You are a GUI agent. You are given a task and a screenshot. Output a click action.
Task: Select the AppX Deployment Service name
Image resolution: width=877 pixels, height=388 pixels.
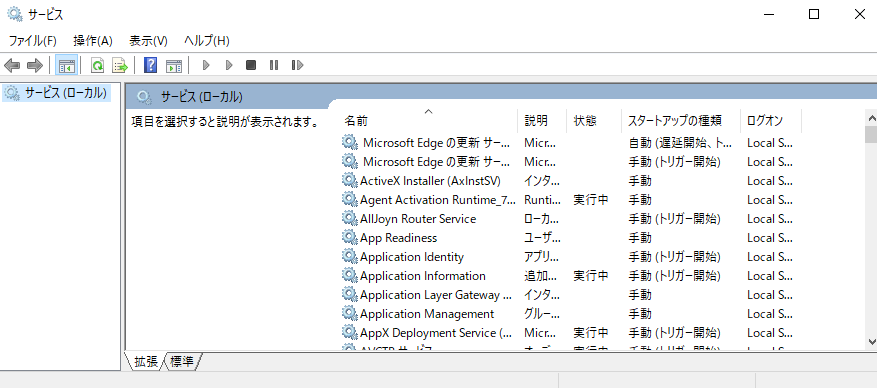[x=436, y=333]
